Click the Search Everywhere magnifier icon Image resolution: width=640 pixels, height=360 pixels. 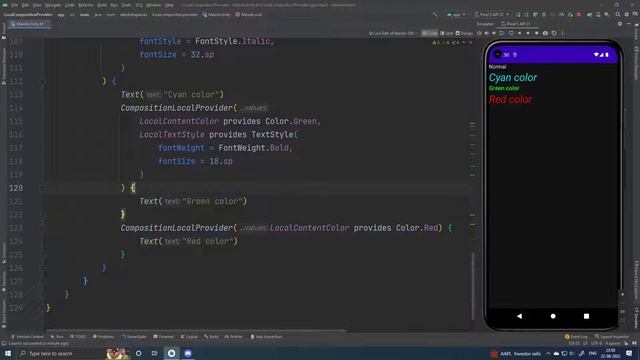[x=618, y=15]
